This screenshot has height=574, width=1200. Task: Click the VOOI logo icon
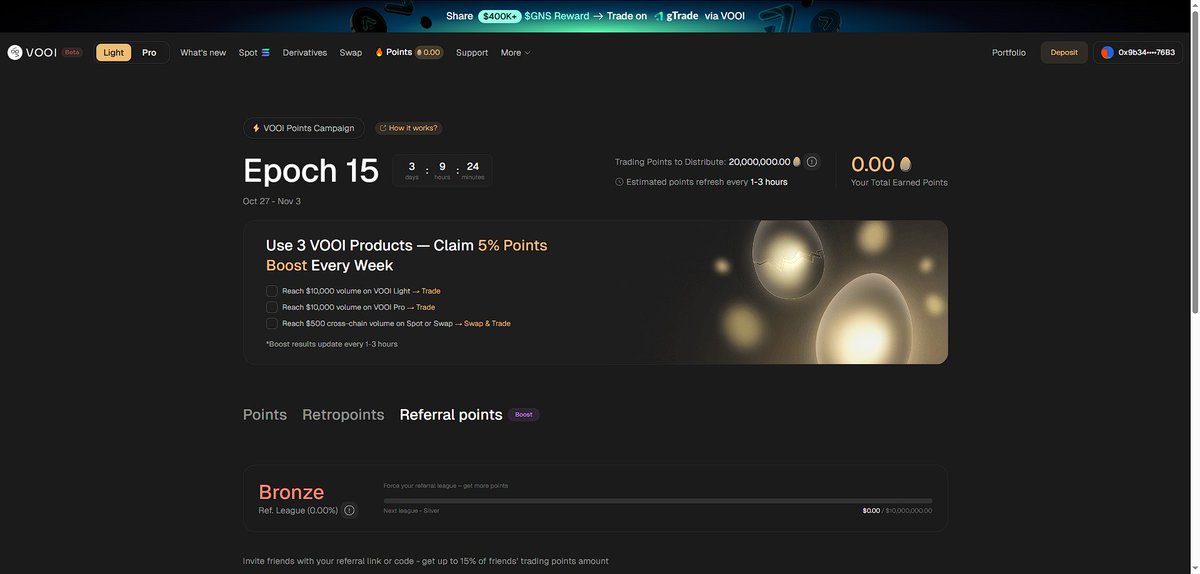pyautogui.click(x=15, y=52)
